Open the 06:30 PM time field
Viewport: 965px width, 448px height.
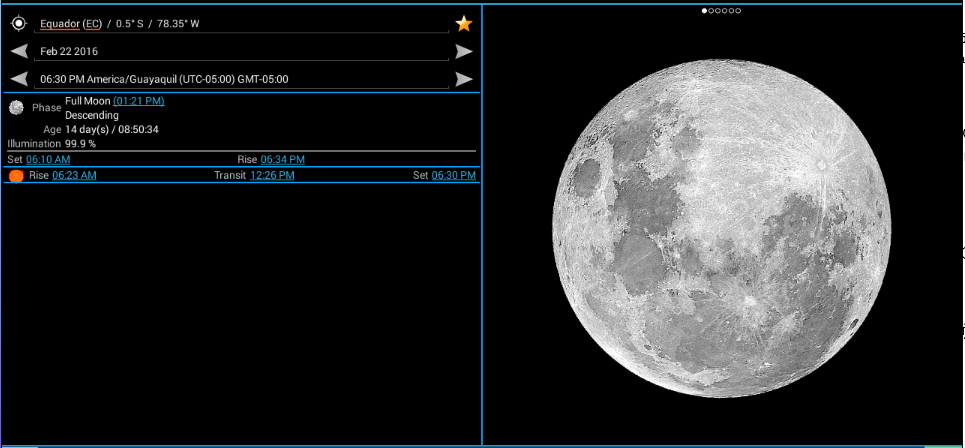tap(241, 79)
